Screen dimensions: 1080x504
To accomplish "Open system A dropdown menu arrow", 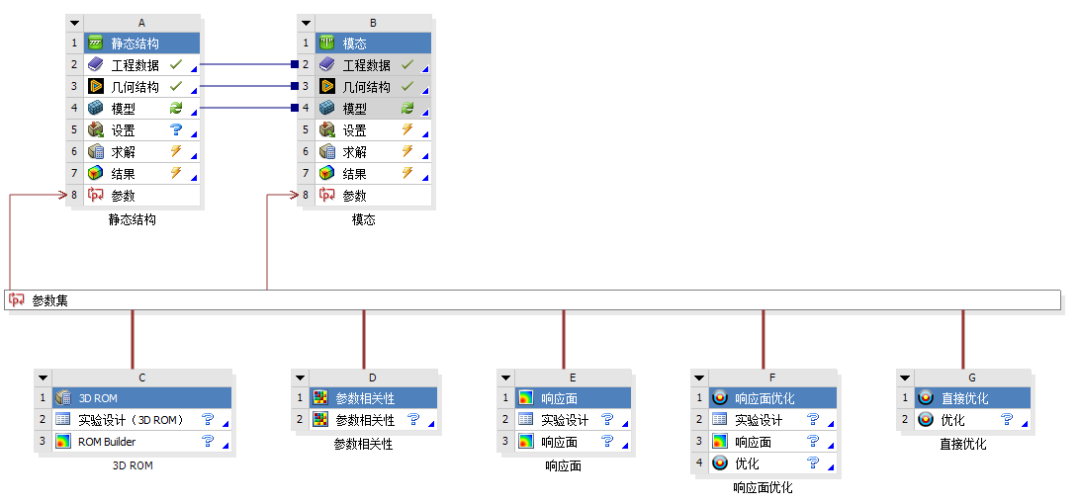I will click(x=75, y=23).
